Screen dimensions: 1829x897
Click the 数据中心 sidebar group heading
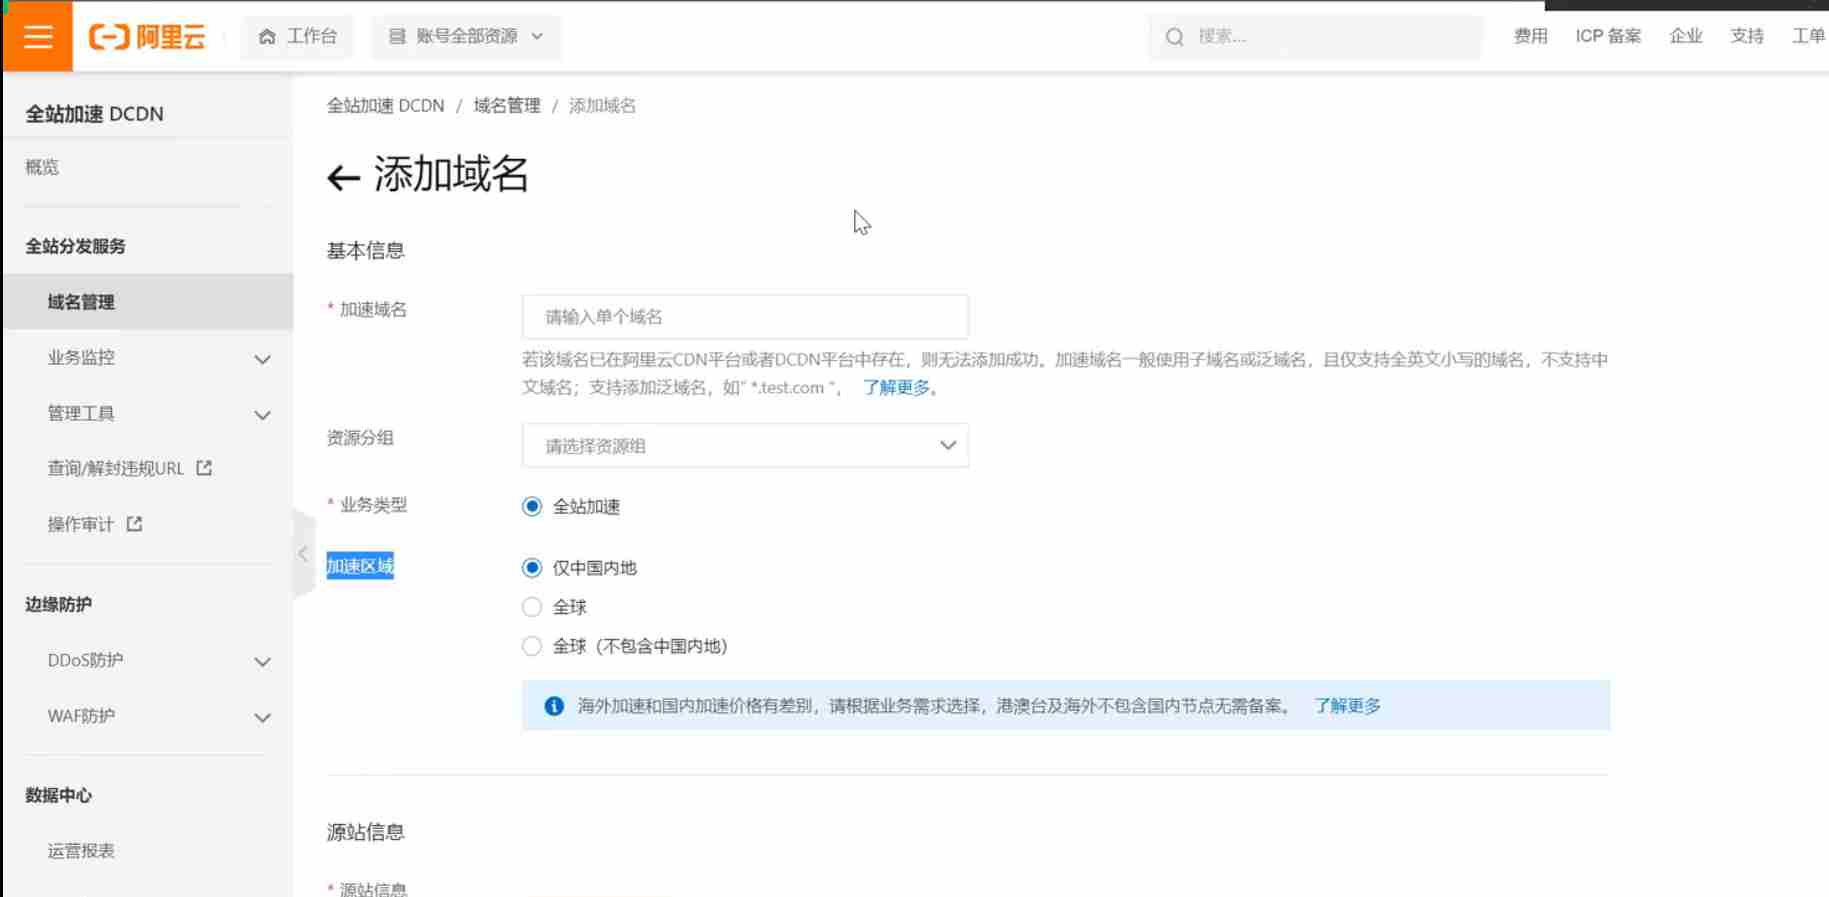click(58, 795)
